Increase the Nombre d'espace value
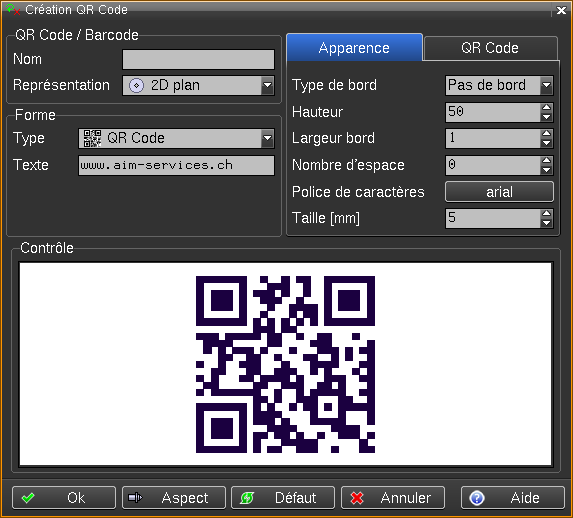The width and height of the screenshot is (573, 518). tap(546, 160)
